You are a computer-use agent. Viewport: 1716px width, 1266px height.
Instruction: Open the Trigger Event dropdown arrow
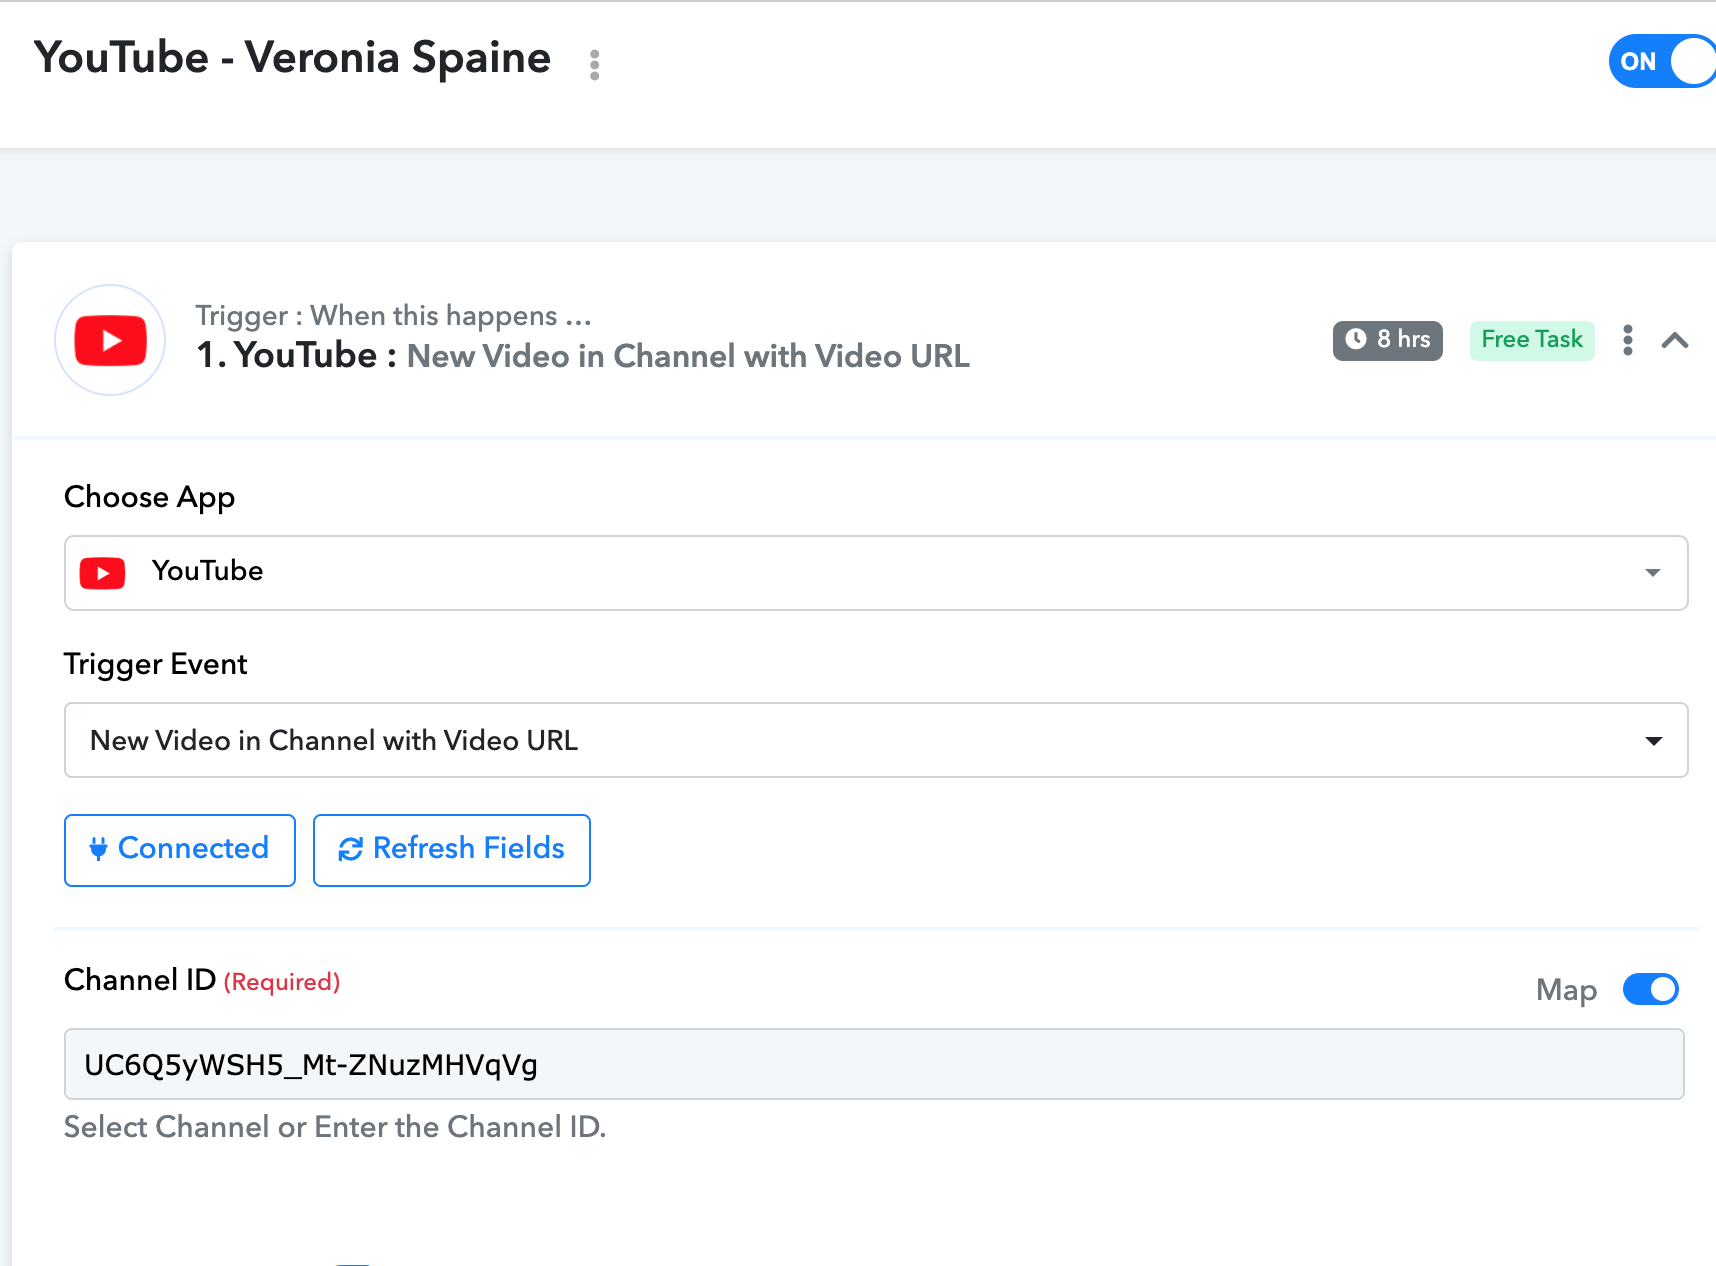(x=1654, y=741)
